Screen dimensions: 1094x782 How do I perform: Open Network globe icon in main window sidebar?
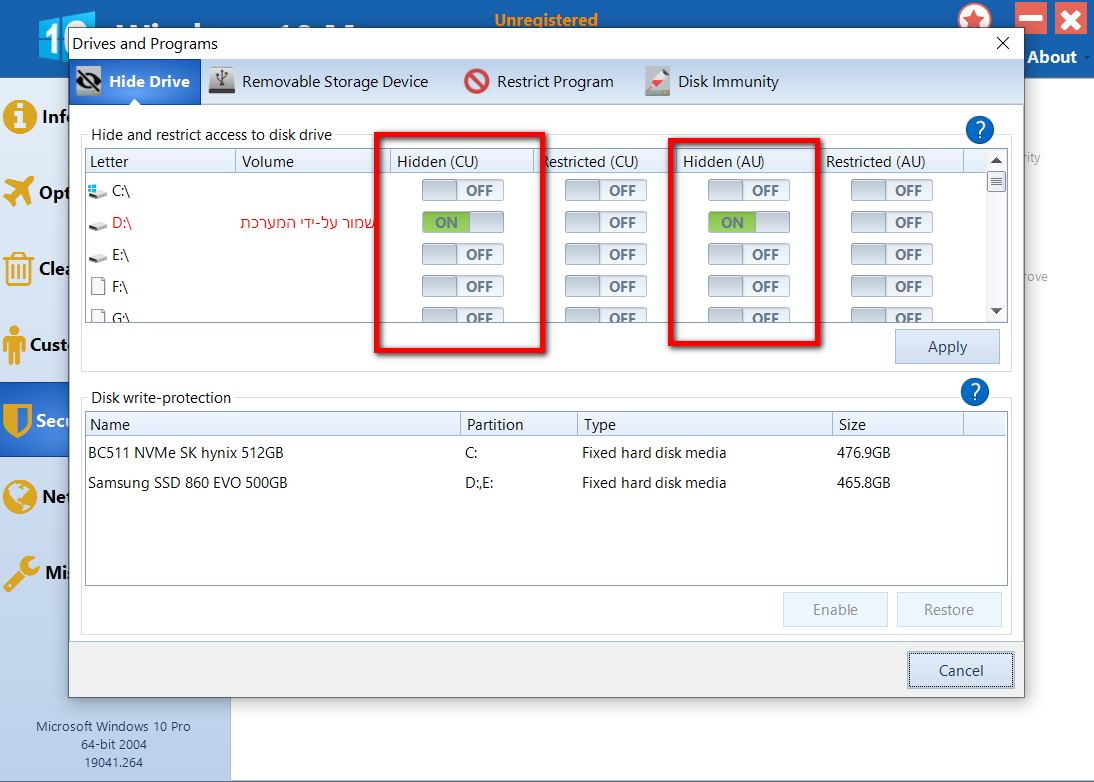pos(20,497)
